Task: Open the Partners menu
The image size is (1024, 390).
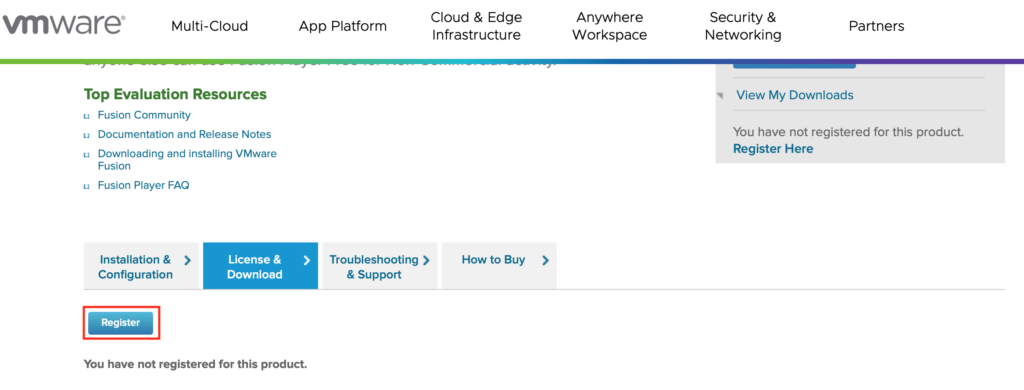Action: click(876, 26)
